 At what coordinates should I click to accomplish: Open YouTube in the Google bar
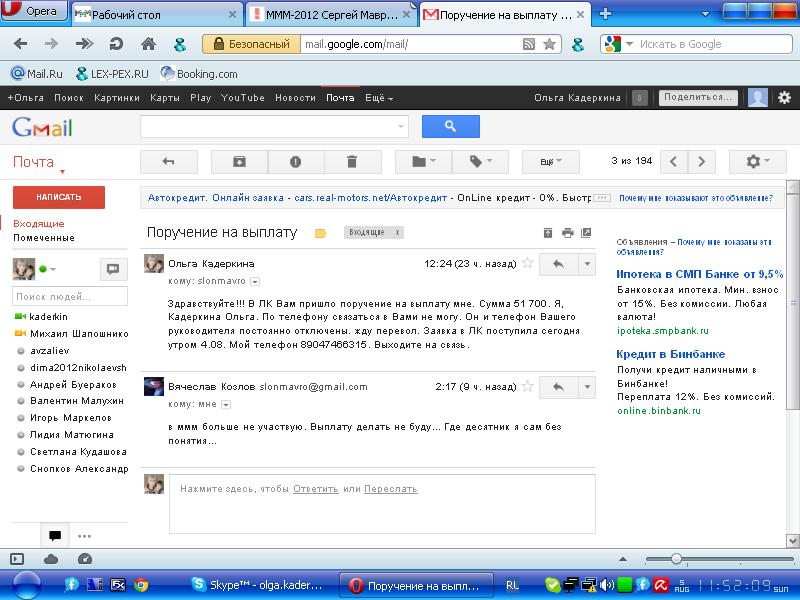(242, 98)
